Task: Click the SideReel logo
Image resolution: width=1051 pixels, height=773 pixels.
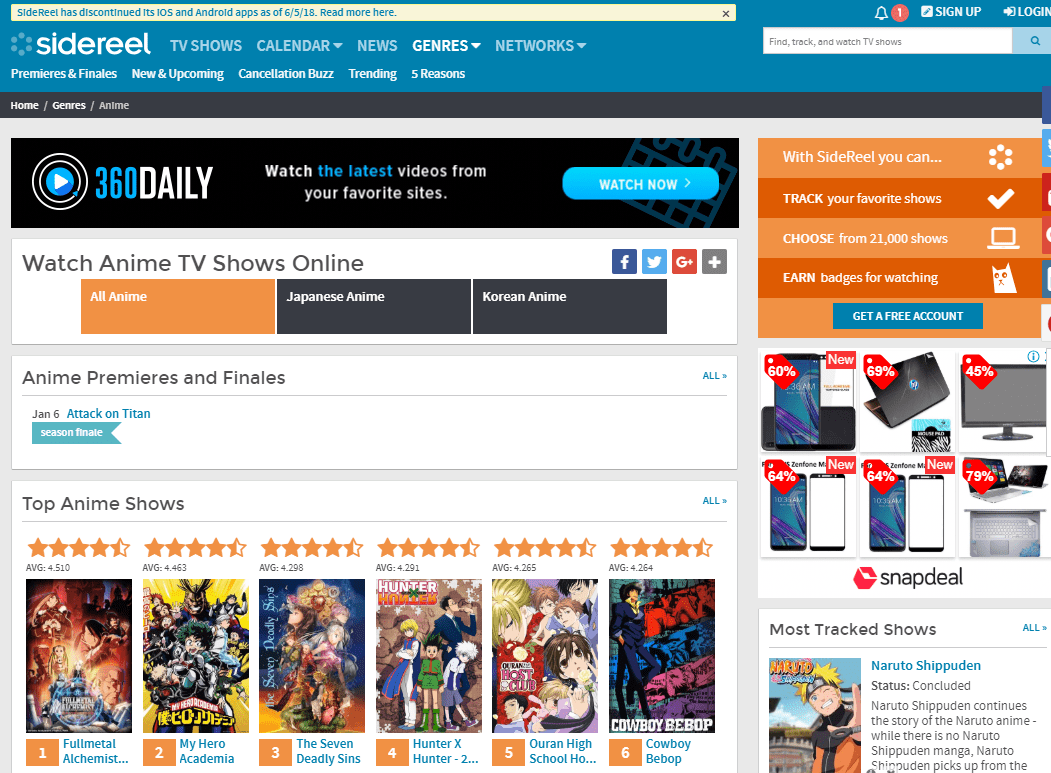Action: 80,44
